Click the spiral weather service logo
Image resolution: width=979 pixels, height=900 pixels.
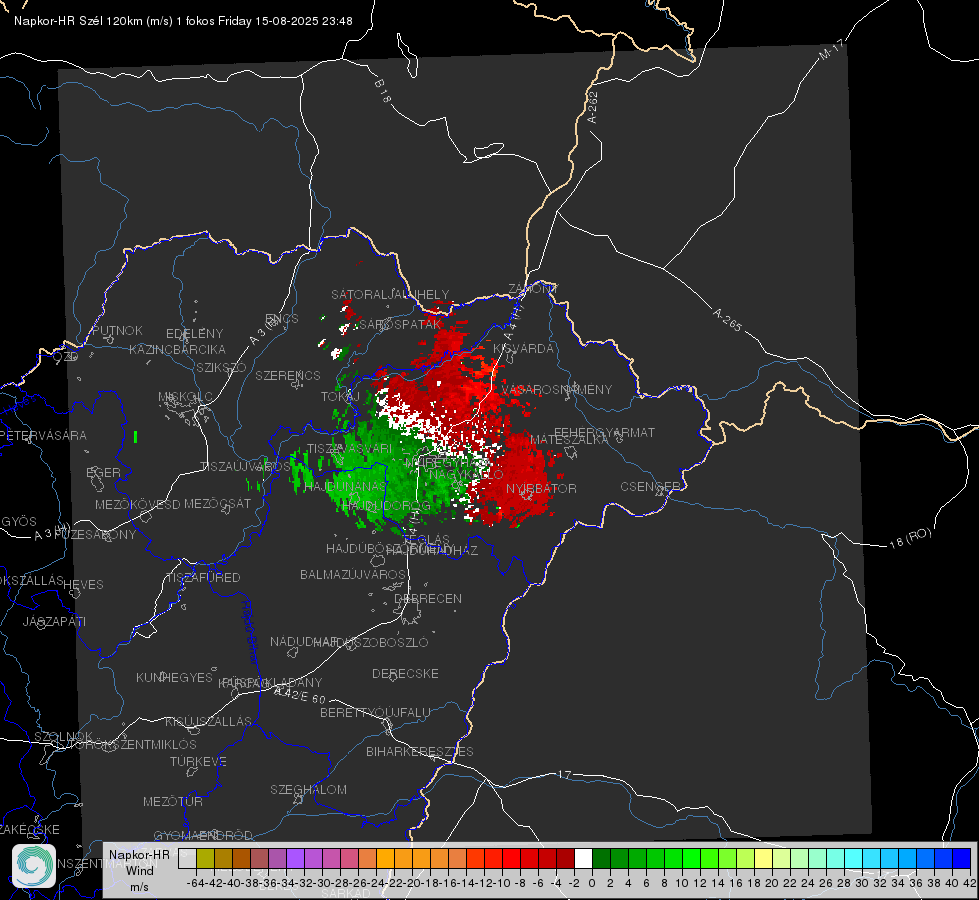(x=34, y=866)
